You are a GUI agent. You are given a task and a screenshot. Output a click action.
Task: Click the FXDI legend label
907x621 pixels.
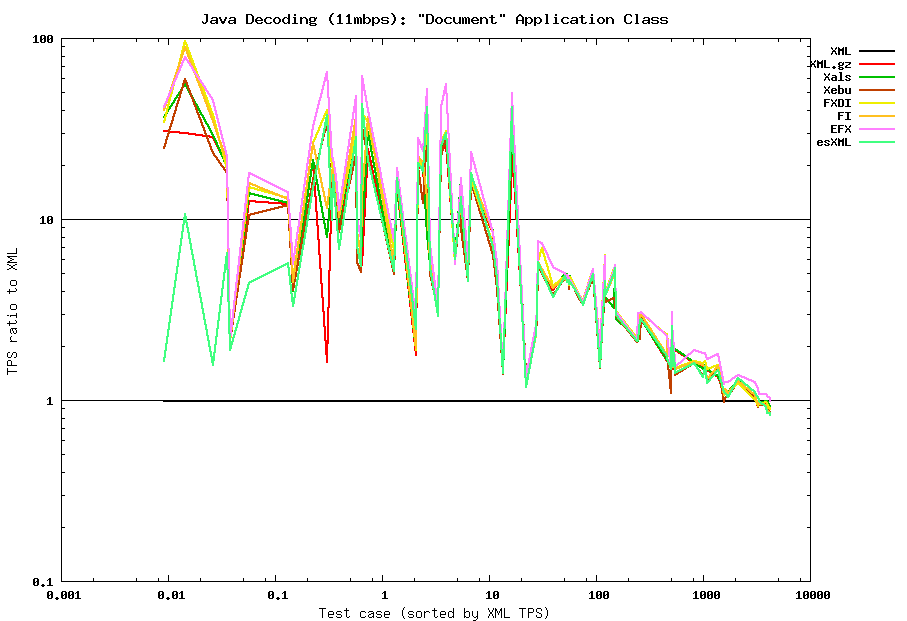837,103
